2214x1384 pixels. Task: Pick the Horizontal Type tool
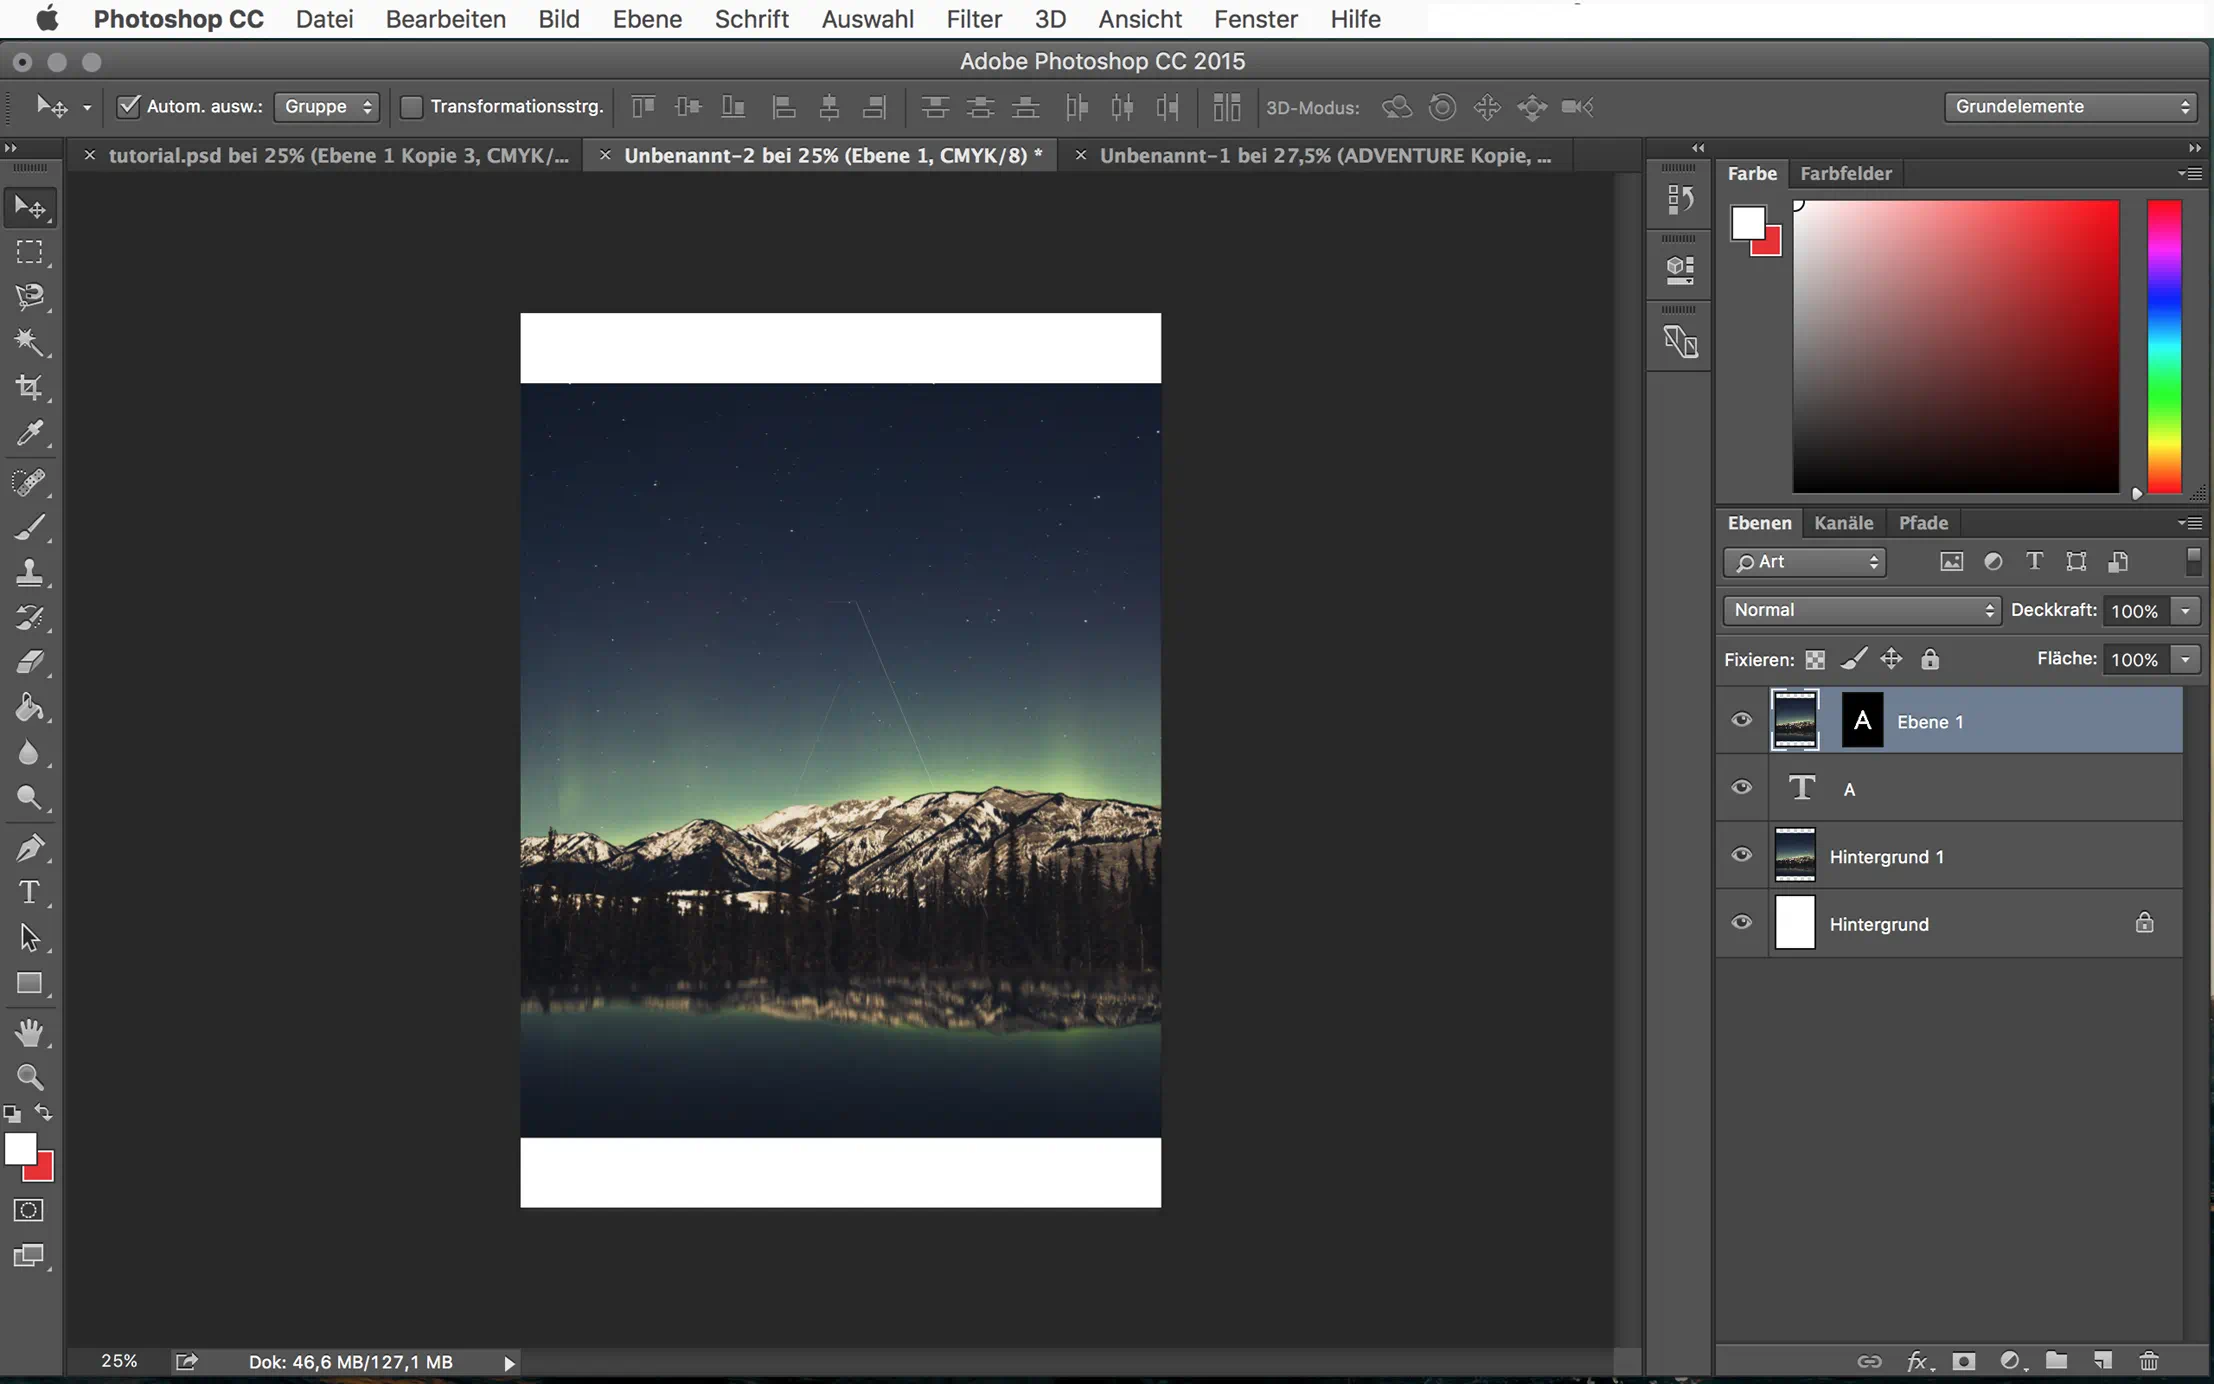coord(29,892)
